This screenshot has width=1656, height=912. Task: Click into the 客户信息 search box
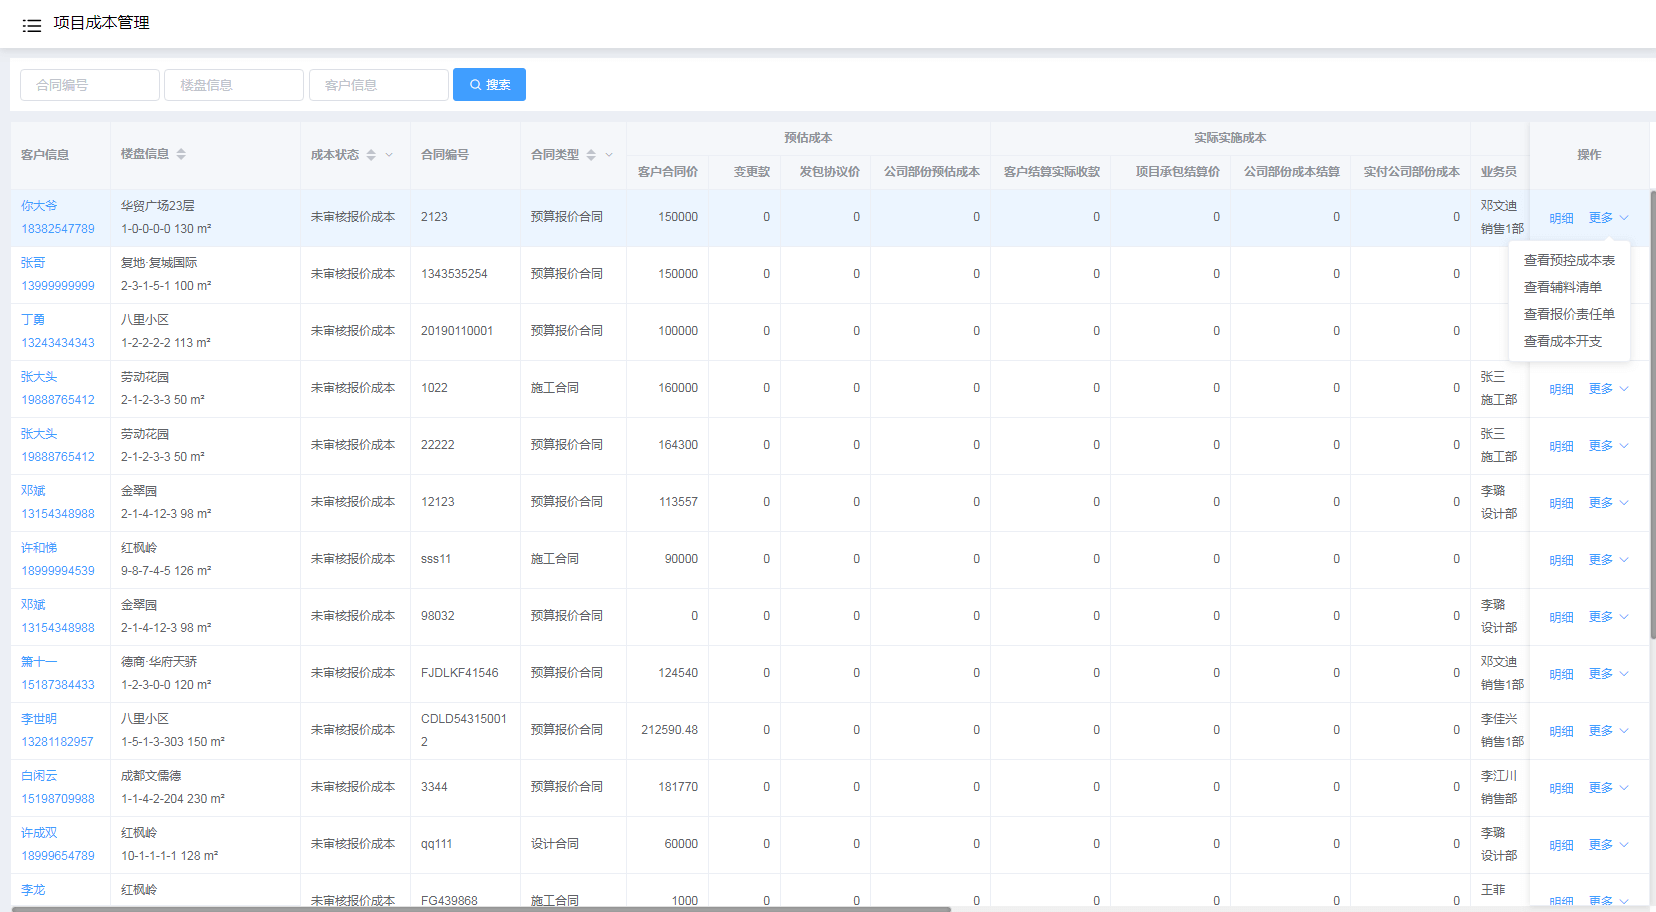(378, 85)
